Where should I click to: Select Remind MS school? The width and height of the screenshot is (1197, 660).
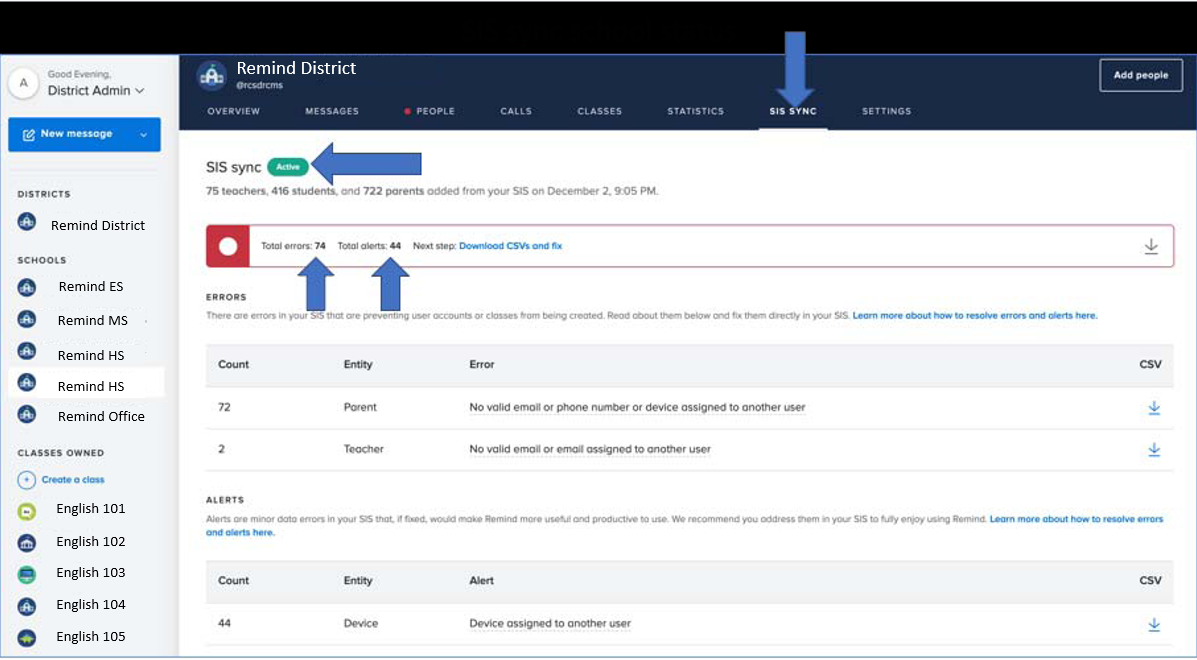(x=92, y=320)
